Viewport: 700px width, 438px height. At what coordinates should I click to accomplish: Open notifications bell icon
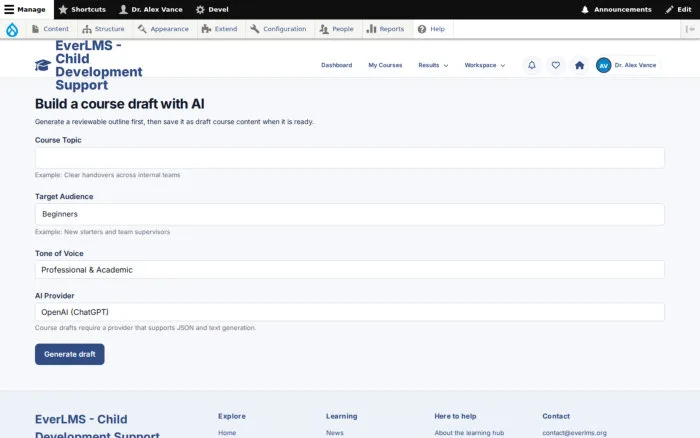click(532, 65)
